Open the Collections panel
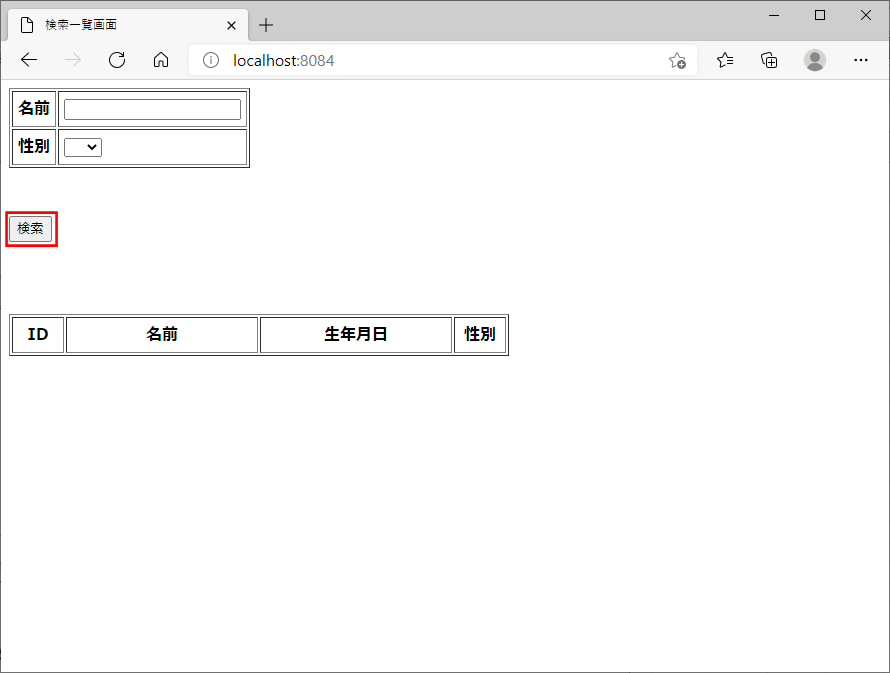This screenshot has width=890, height=673. [x=769, y=60]
